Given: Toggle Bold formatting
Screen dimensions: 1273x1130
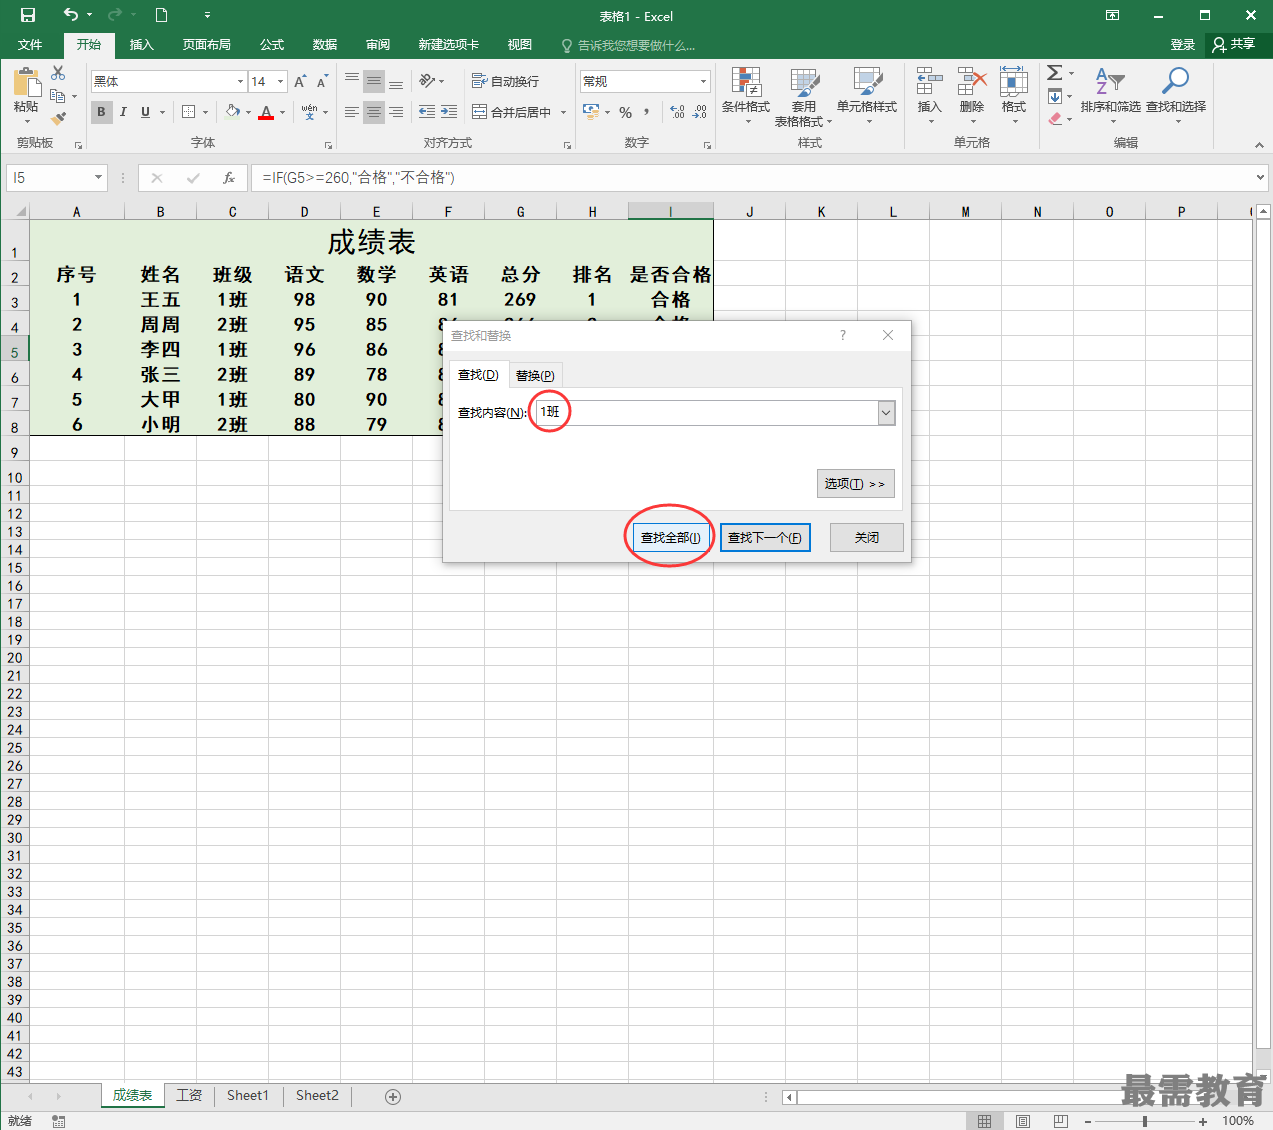Looking at the screenshot, I should point(101,112).
